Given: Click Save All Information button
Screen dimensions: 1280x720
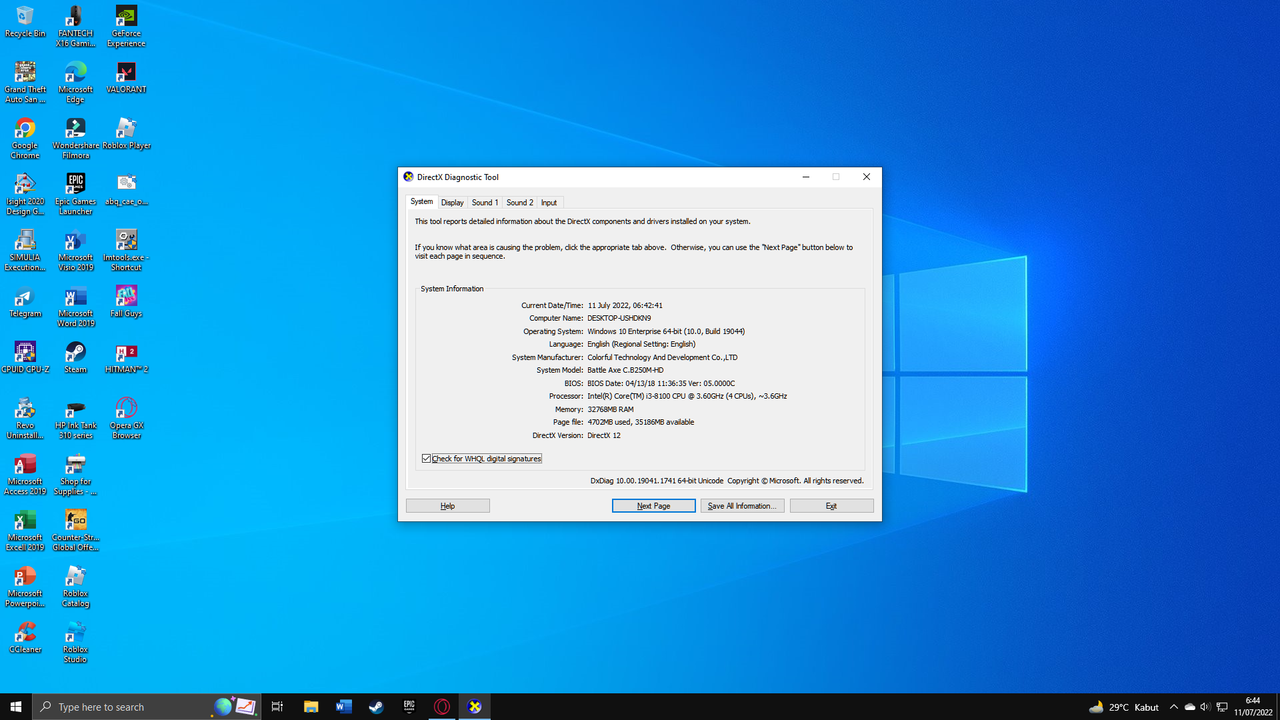Looking at the screenshot, I should pos(742,506).
